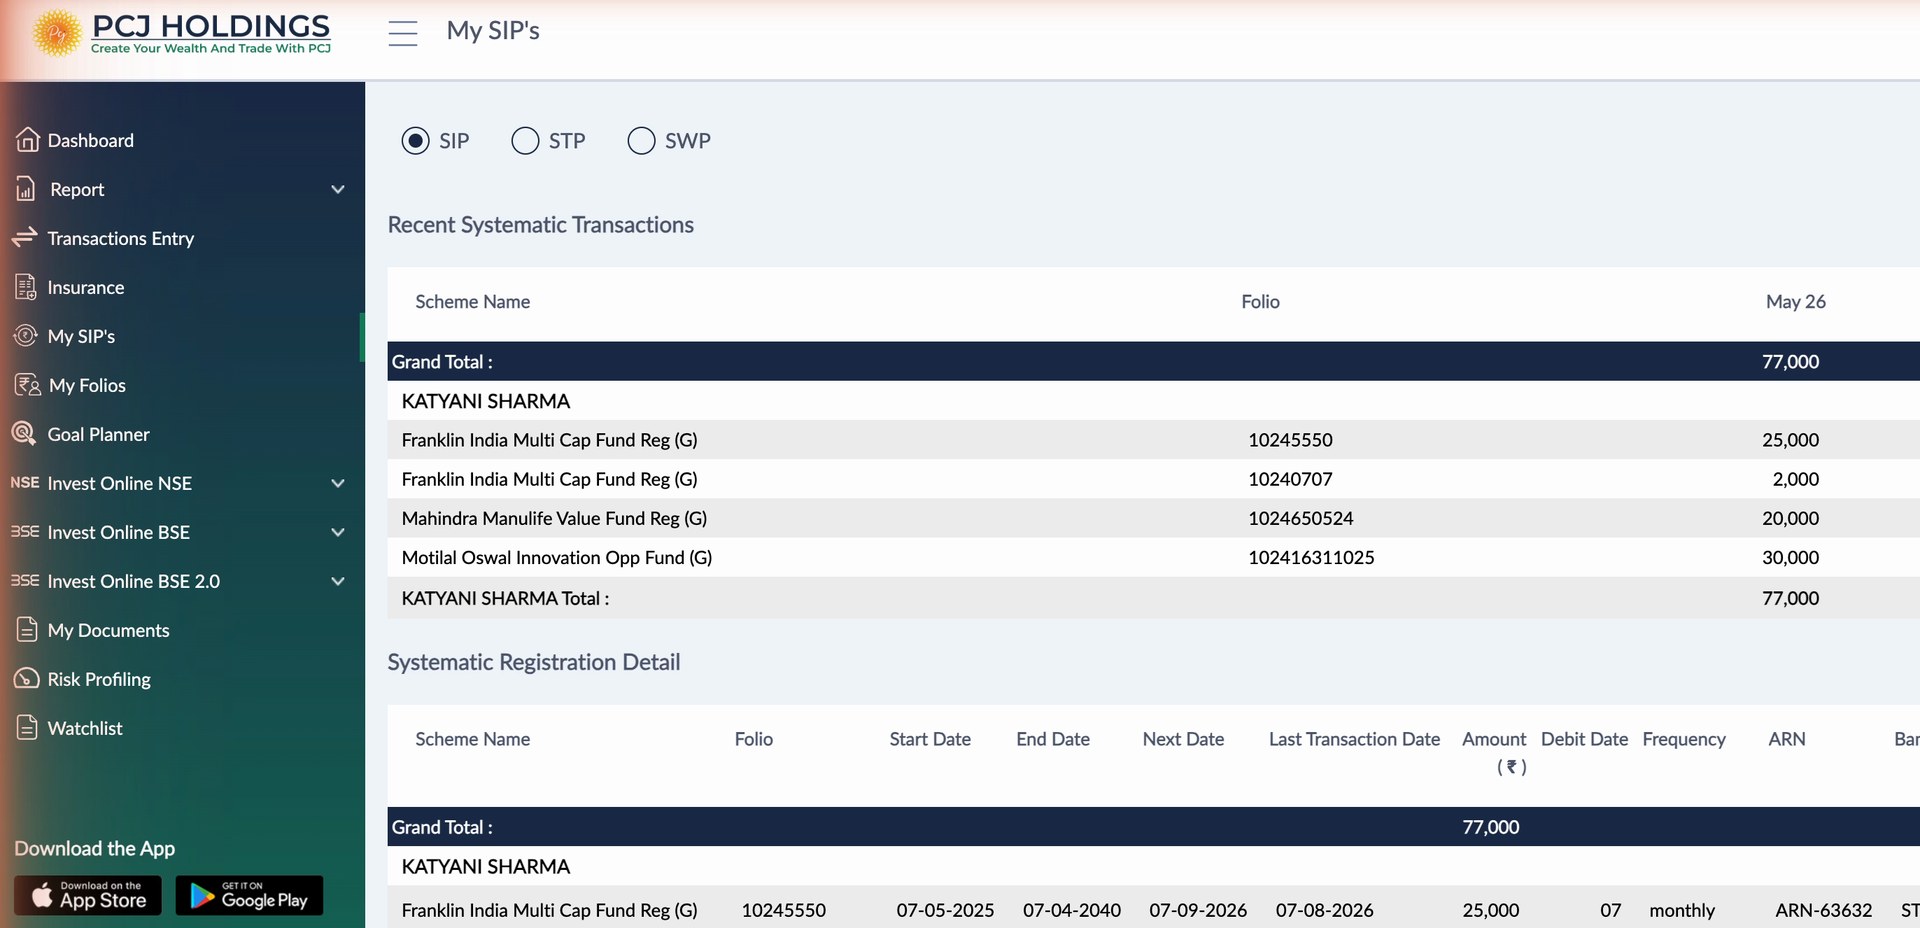Click the Folio header in Recent Transactions
1920x928 pixels.
click(1260, 301)
